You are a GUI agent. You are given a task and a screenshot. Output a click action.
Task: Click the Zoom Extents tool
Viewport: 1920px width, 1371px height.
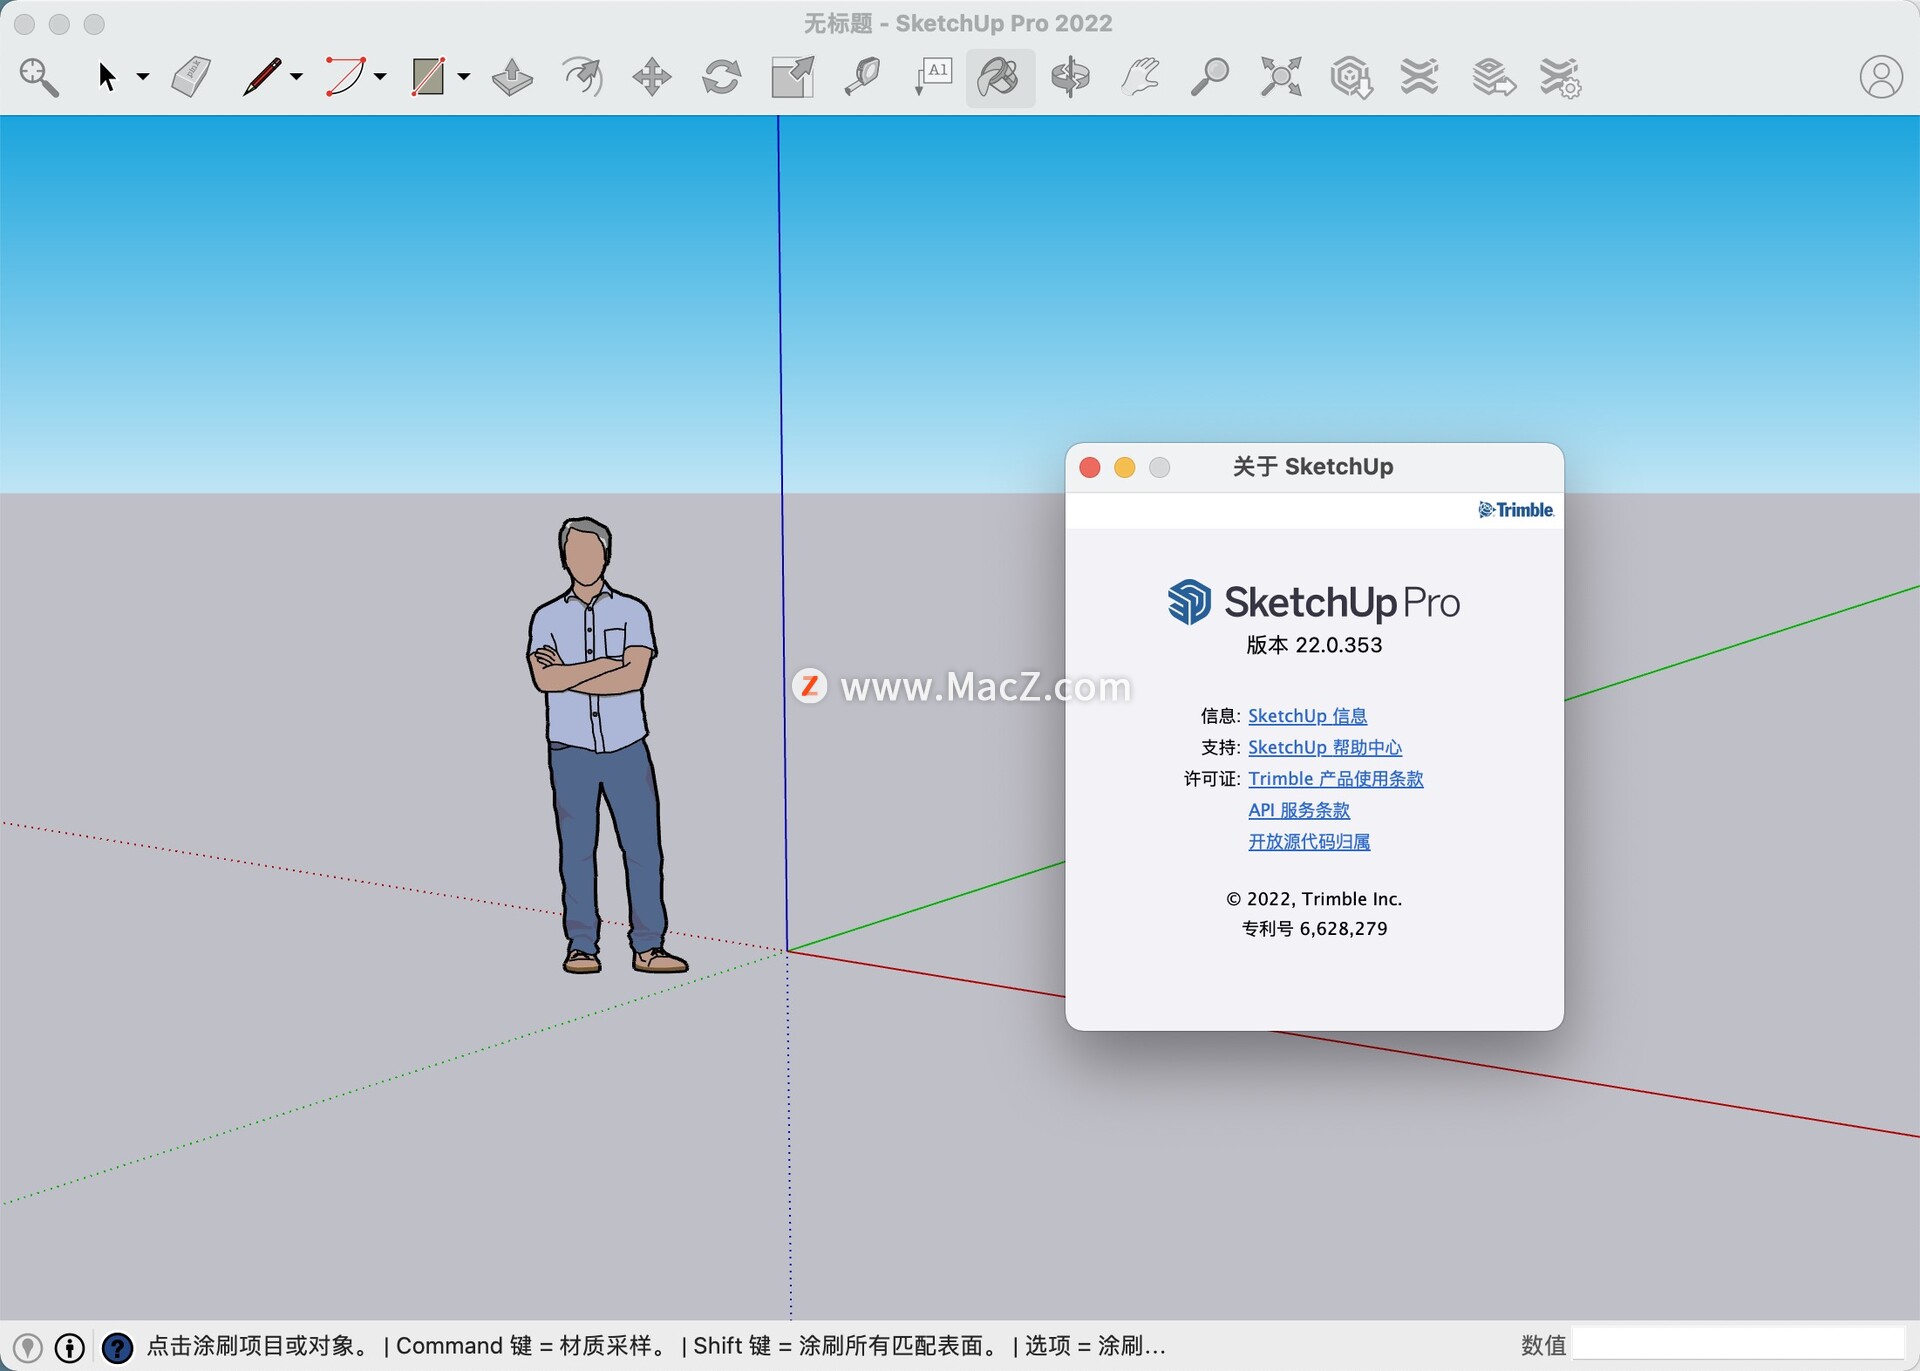tap(1280, 77)
